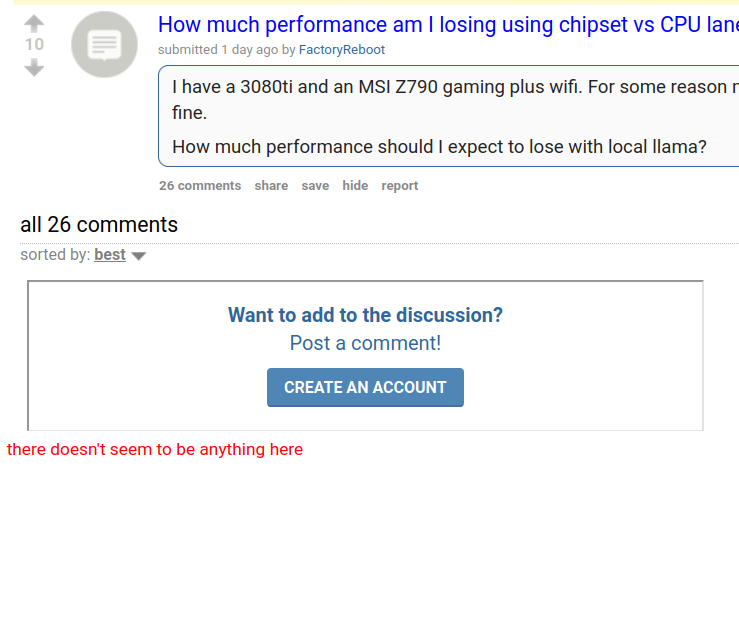Click the post score of 10
739x620 pixels.
coord(34,45)
